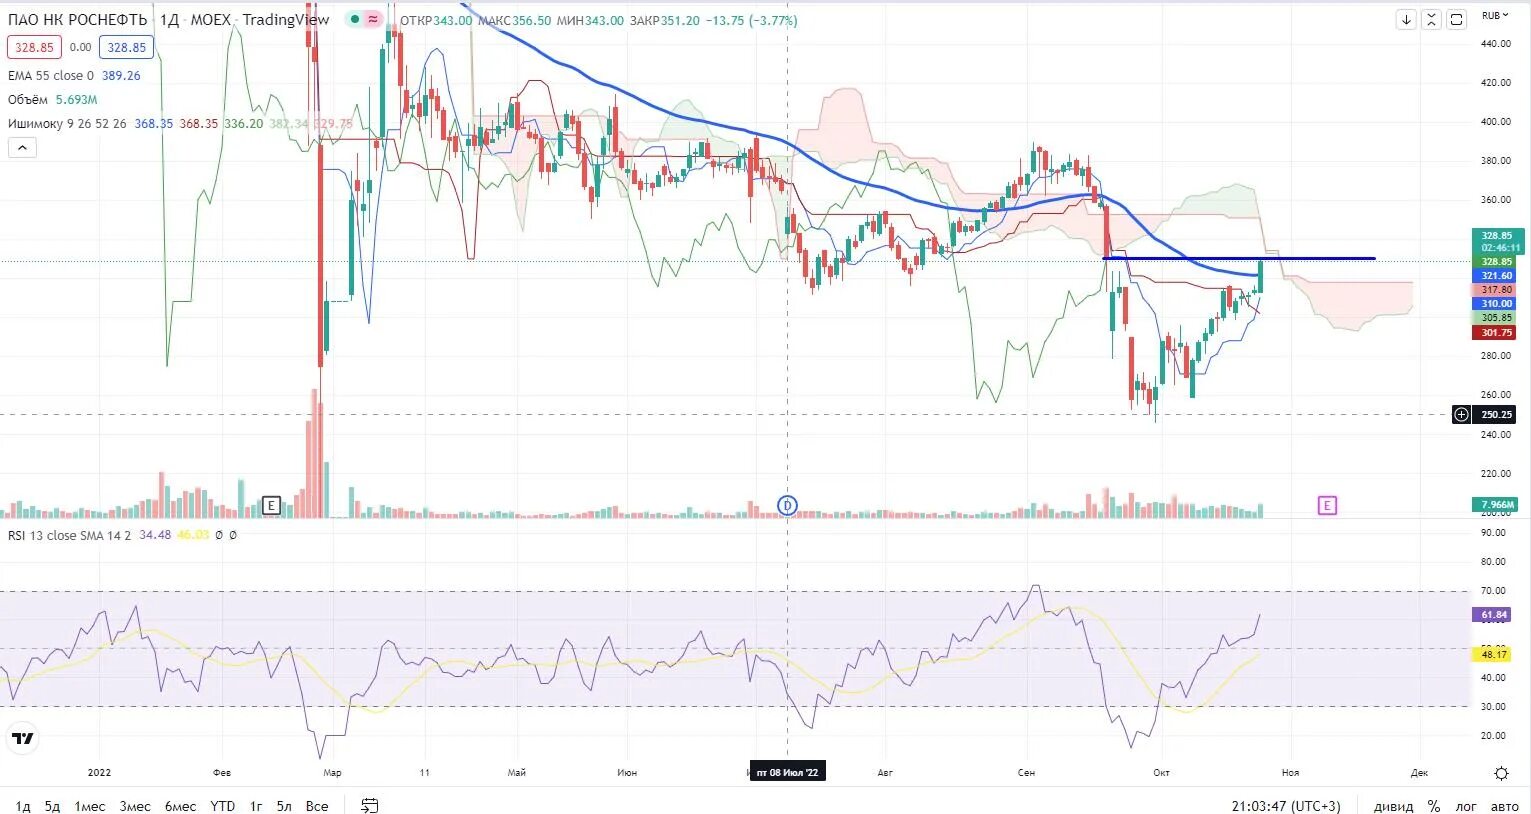This screenshot has height=814, width=1531.
Task: Open chart settings gear icon
Action: pos(1501,773)
